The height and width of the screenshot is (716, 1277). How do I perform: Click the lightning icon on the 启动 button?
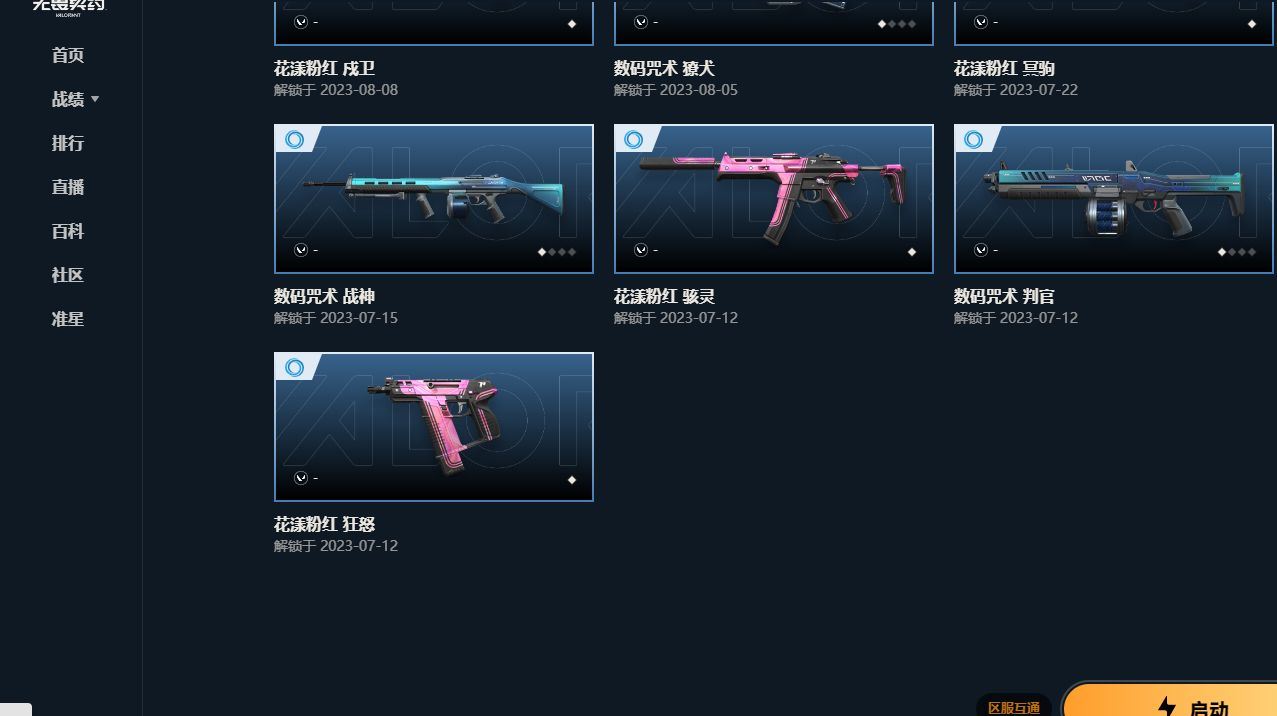click(x=1166, y=706)
